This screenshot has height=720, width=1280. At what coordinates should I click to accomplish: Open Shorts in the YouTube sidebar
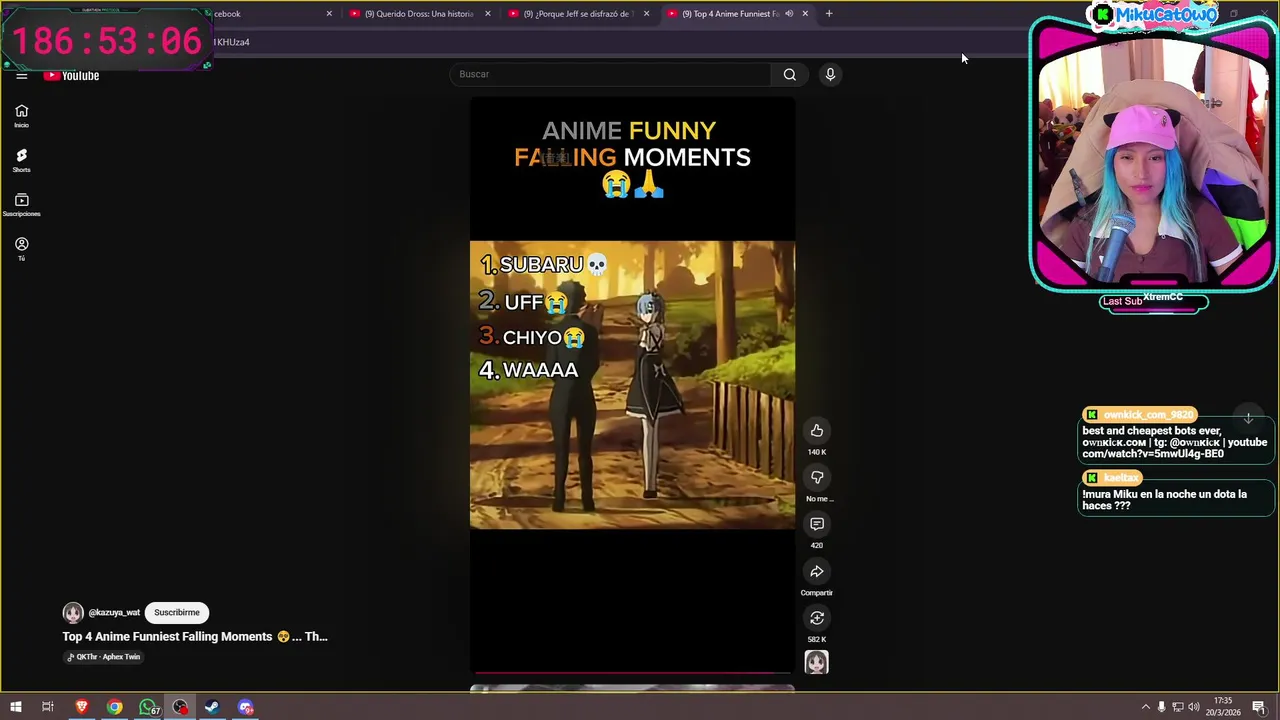point(21,160)
